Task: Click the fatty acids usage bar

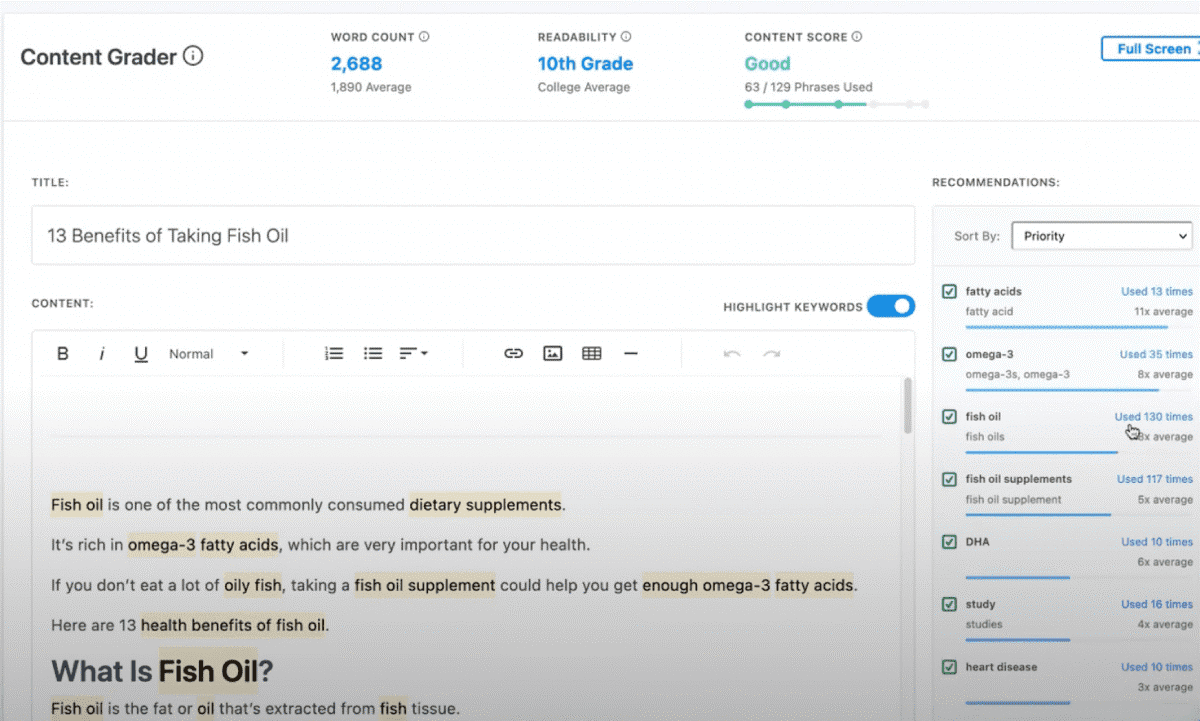Action: click(x=1066, y=327)
